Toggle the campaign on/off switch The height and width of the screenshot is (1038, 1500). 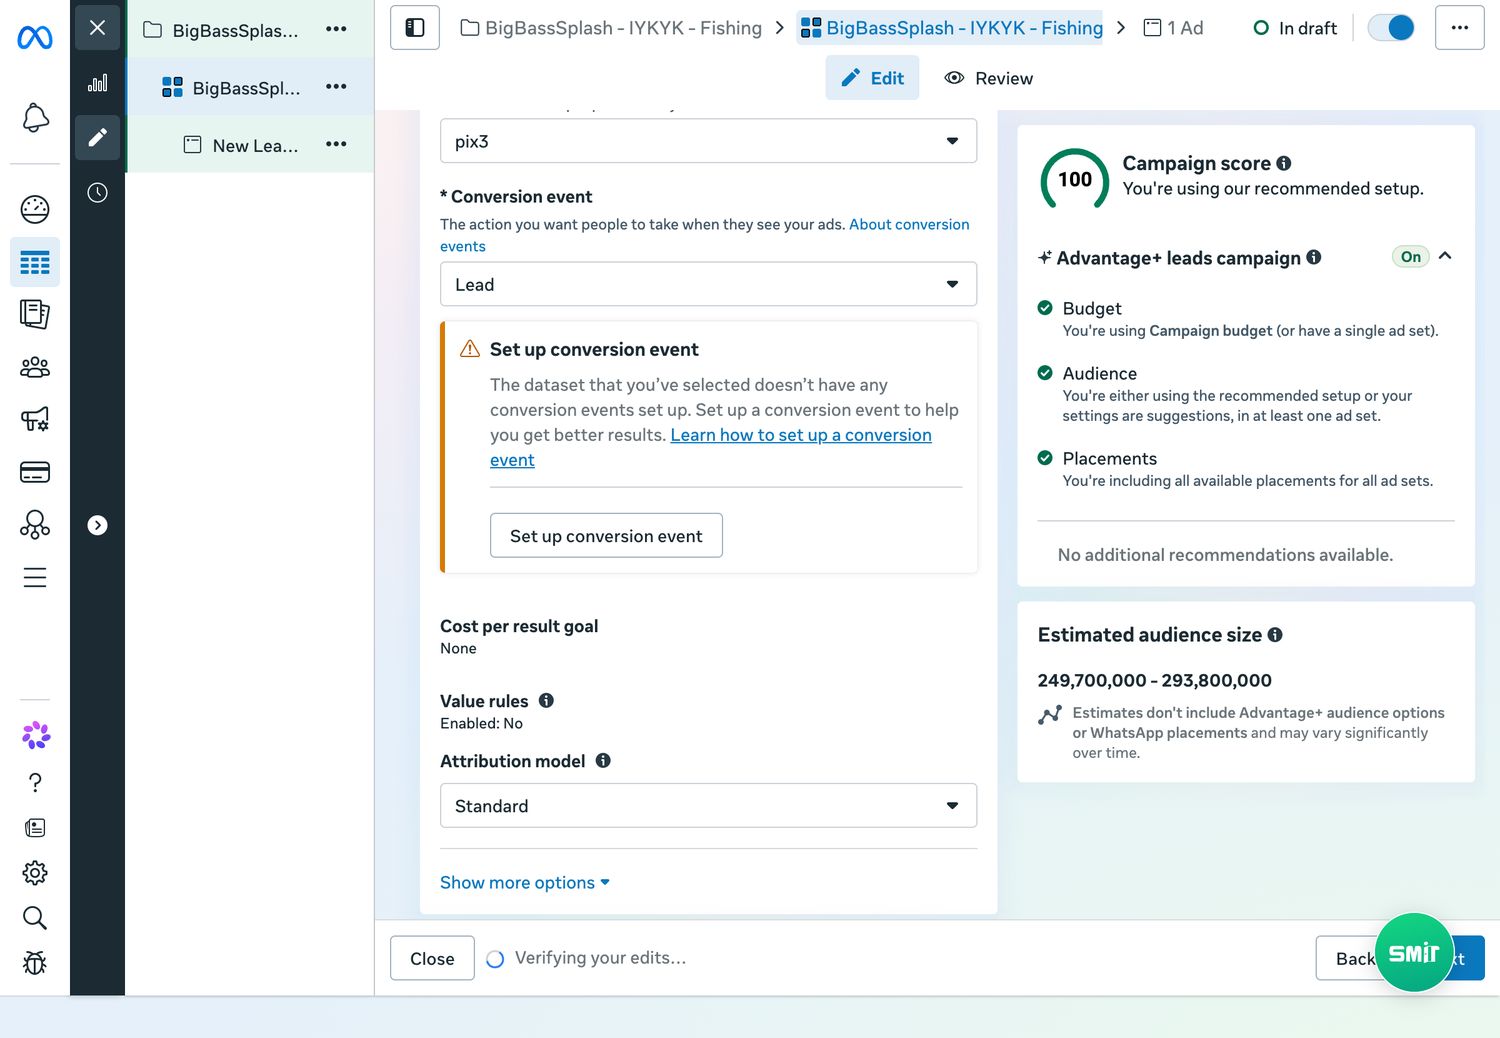point(1391,28)
